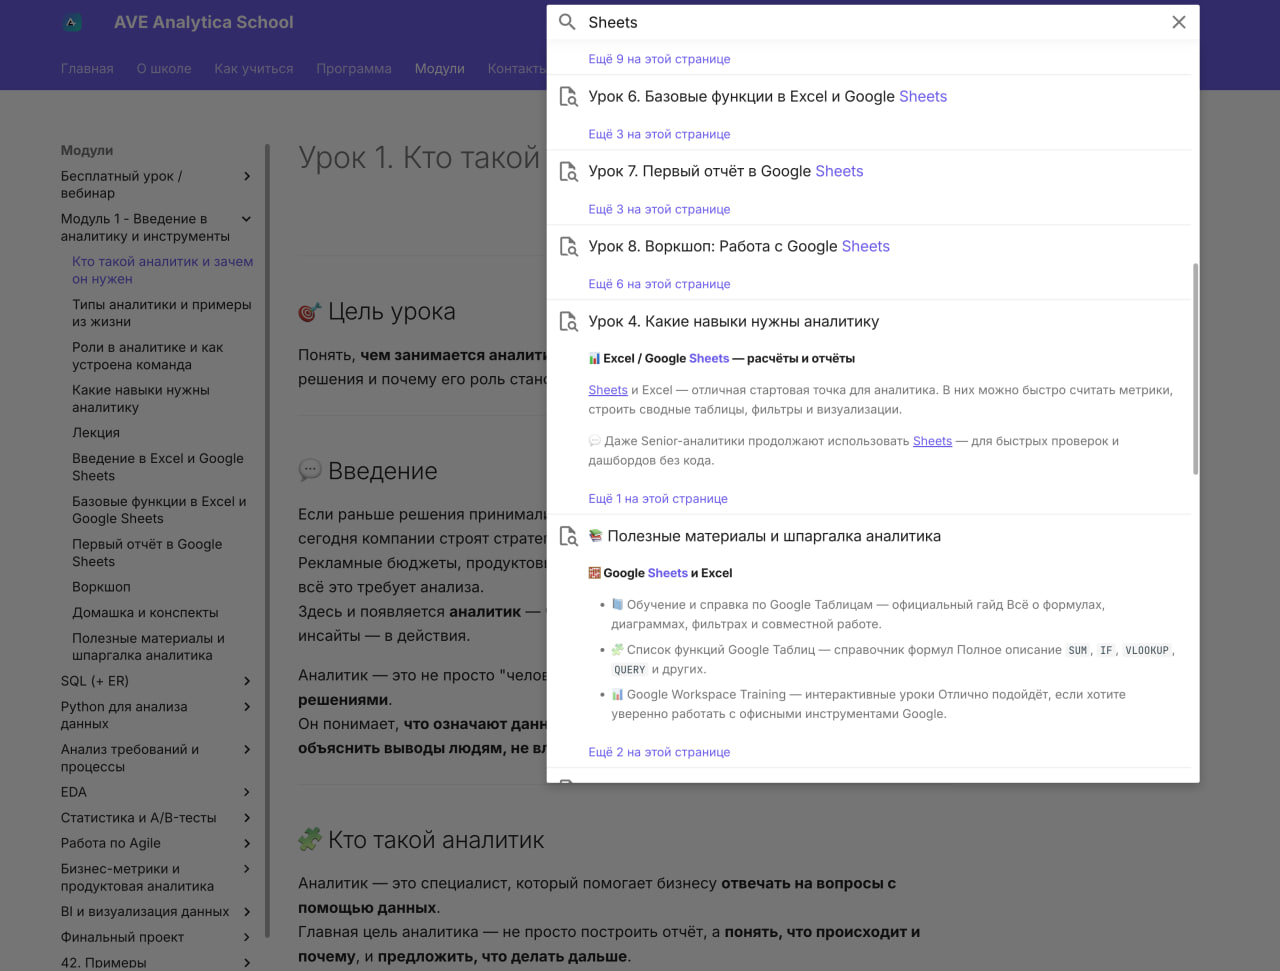The width and height of the screenshot is (1280, 971).
Task: Open the Главная navigation item
Action: (87, 68)
